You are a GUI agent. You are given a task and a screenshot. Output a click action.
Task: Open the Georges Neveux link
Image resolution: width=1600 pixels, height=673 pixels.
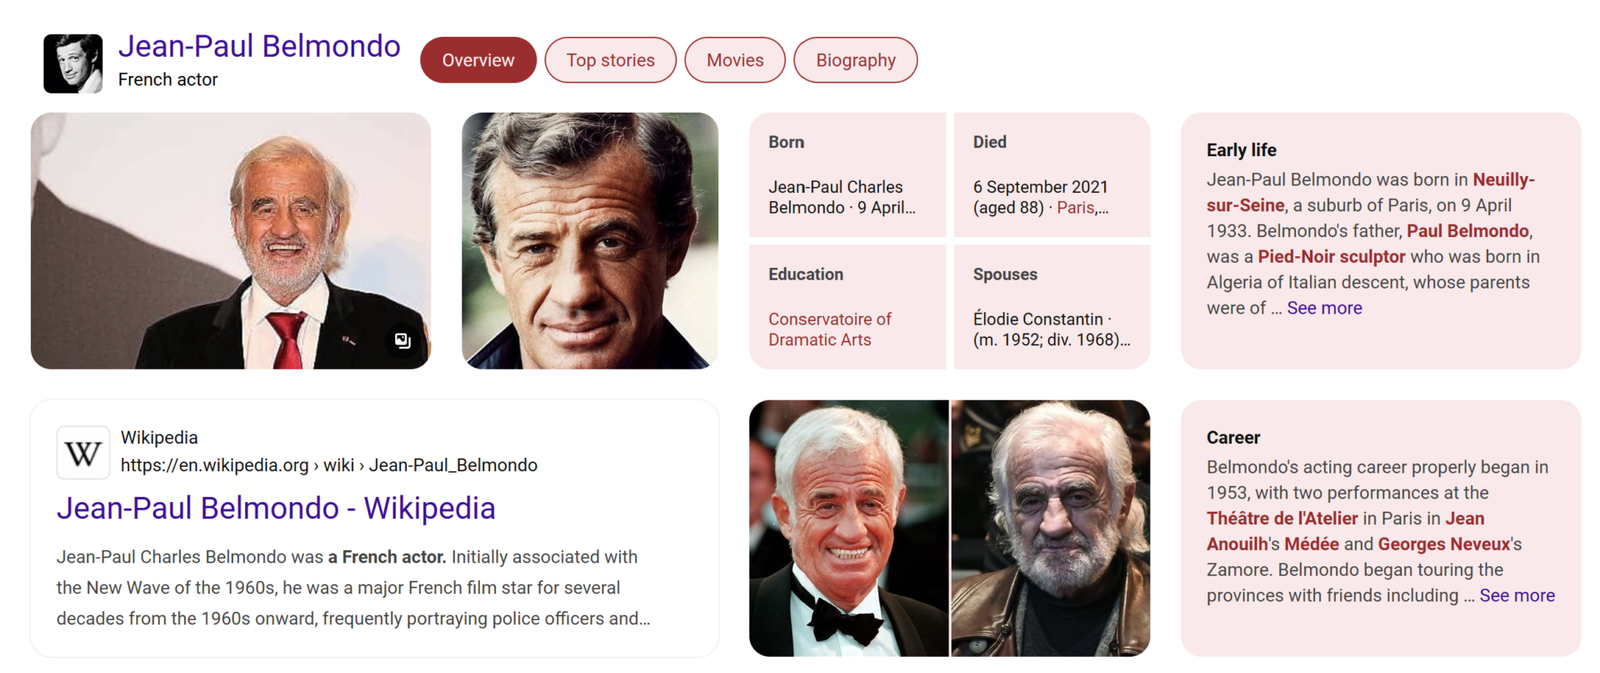coord(1443,544)
